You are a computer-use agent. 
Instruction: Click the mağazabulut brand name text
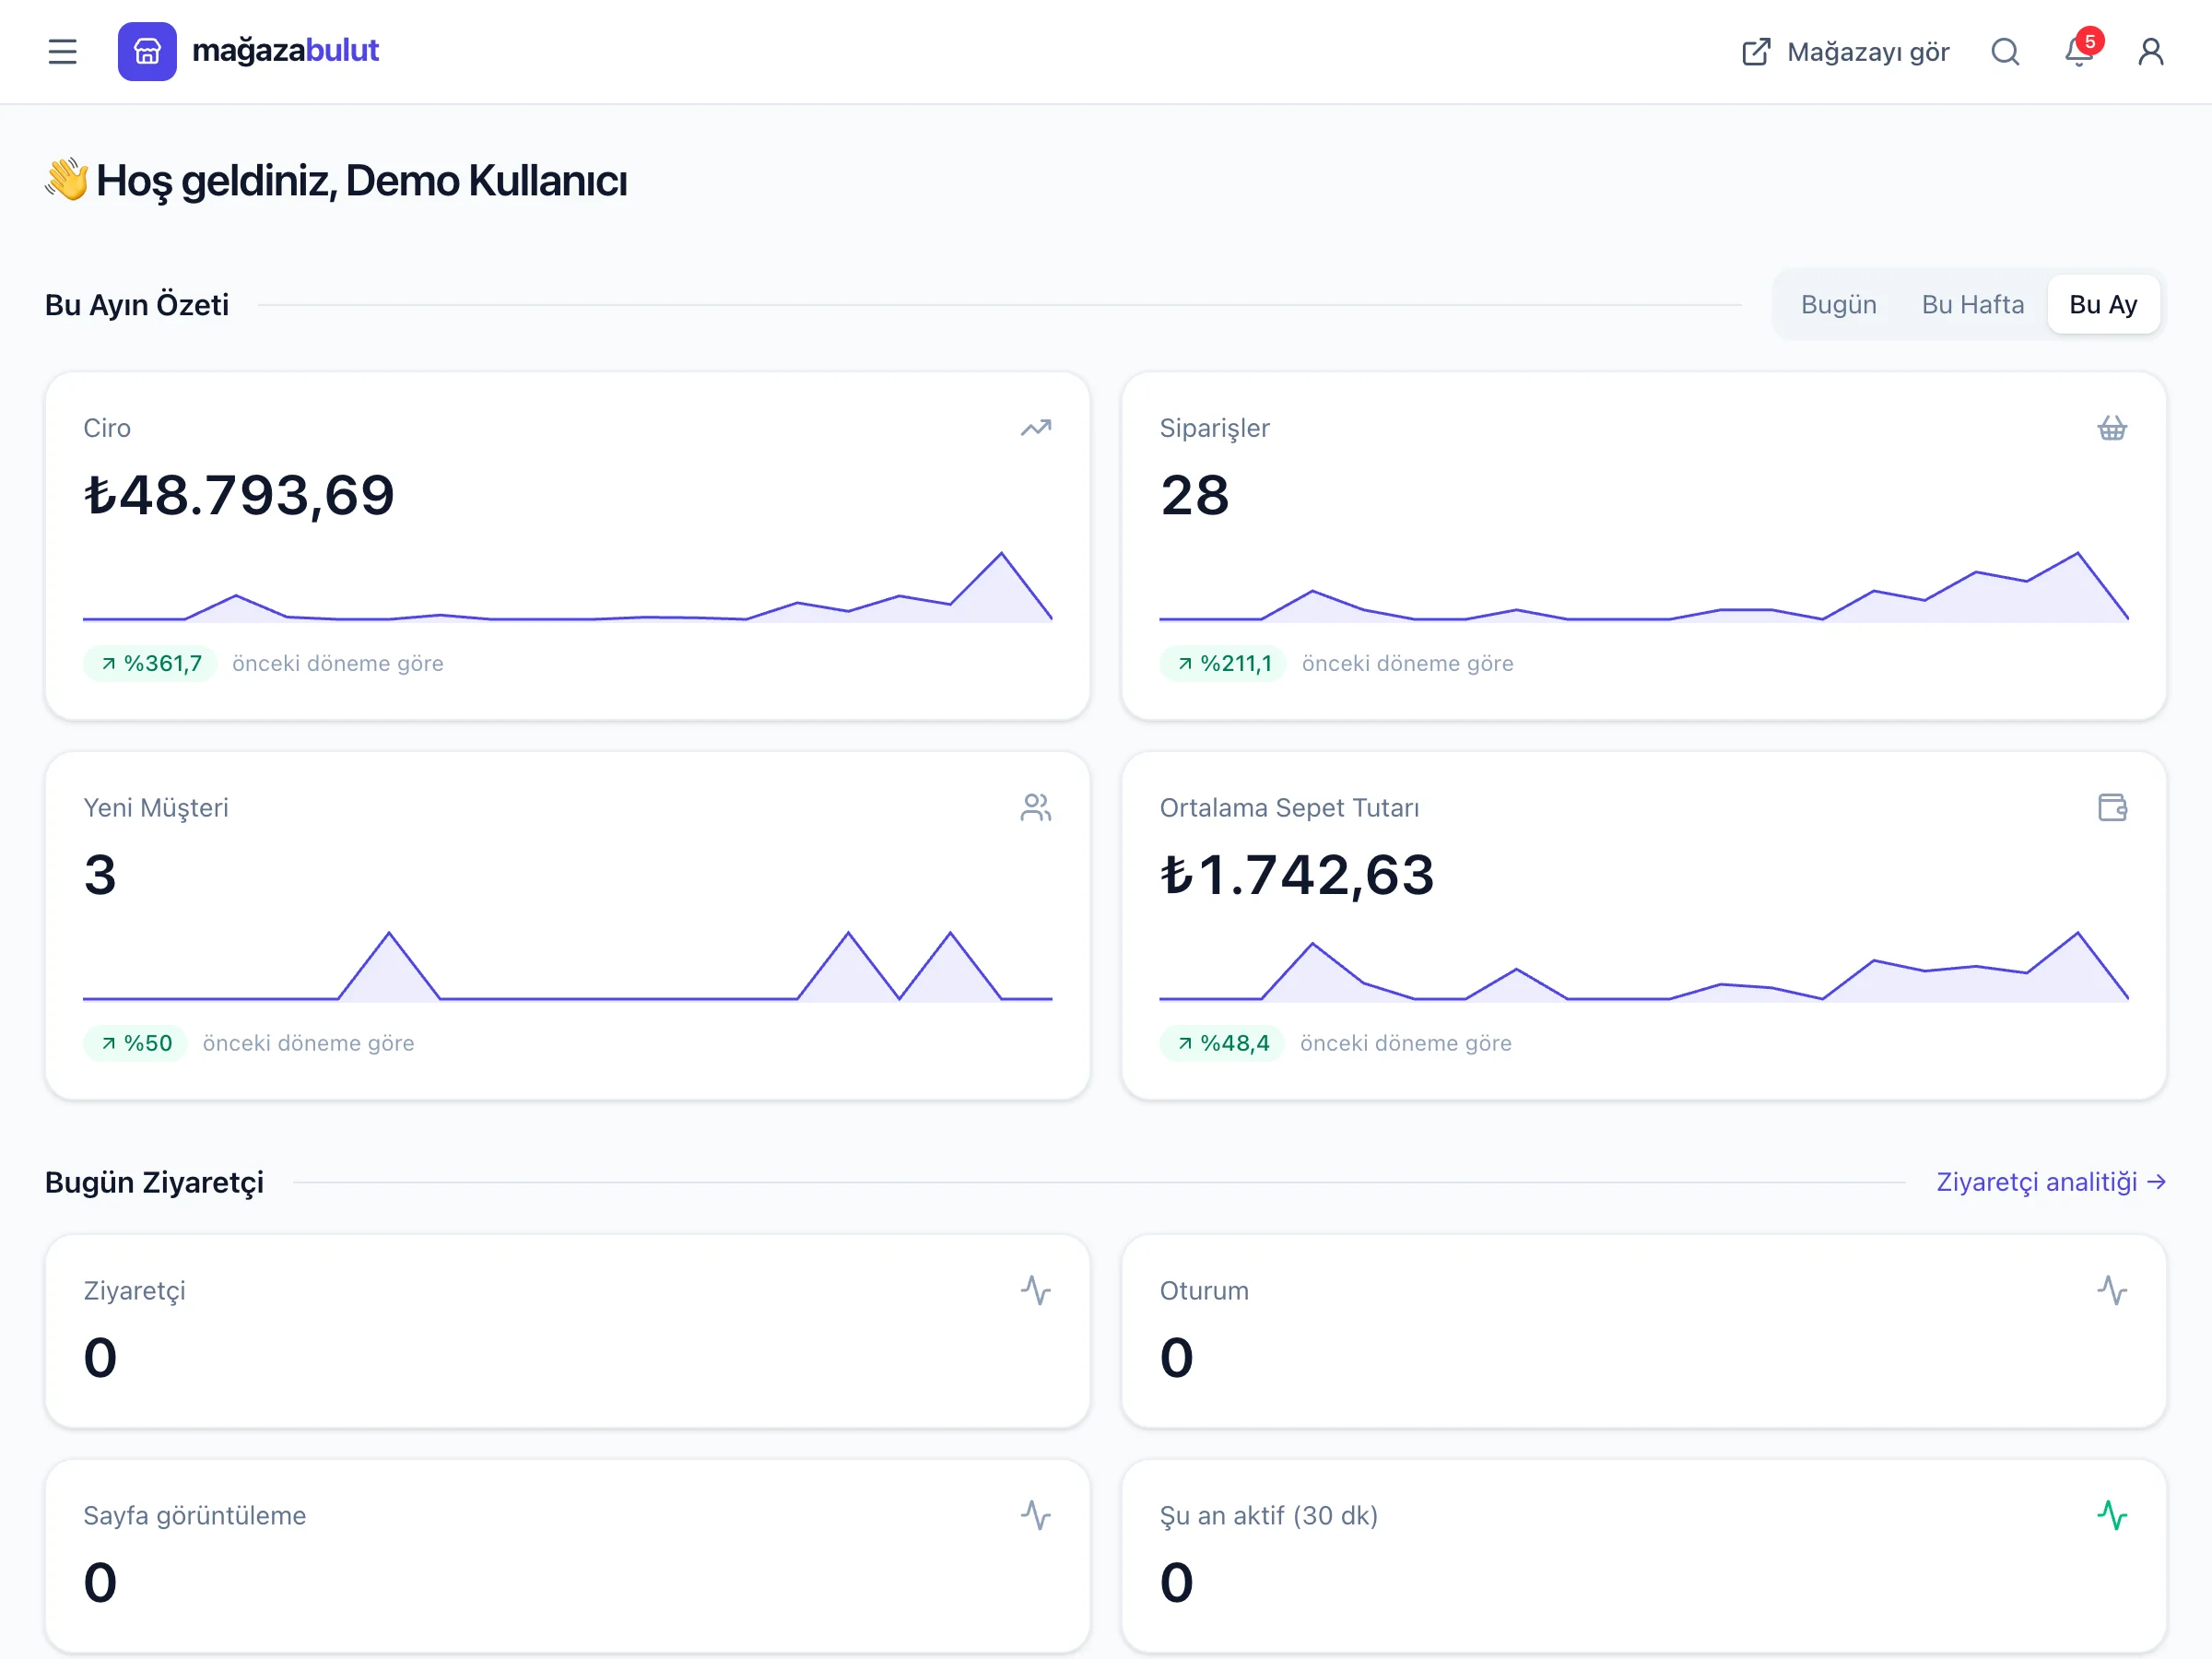coord(285,50)
